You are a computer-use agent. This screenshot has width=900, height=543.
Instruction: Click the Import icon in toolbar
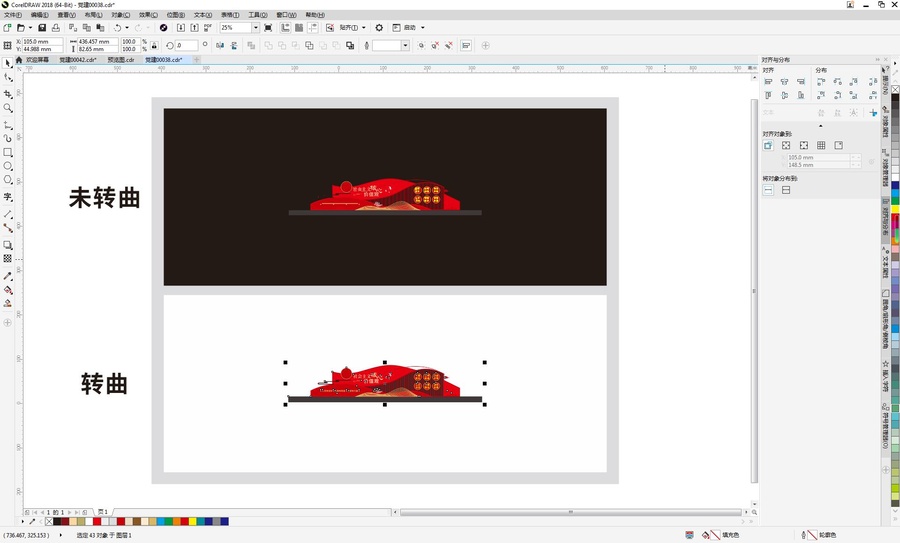tap(181, 28)
